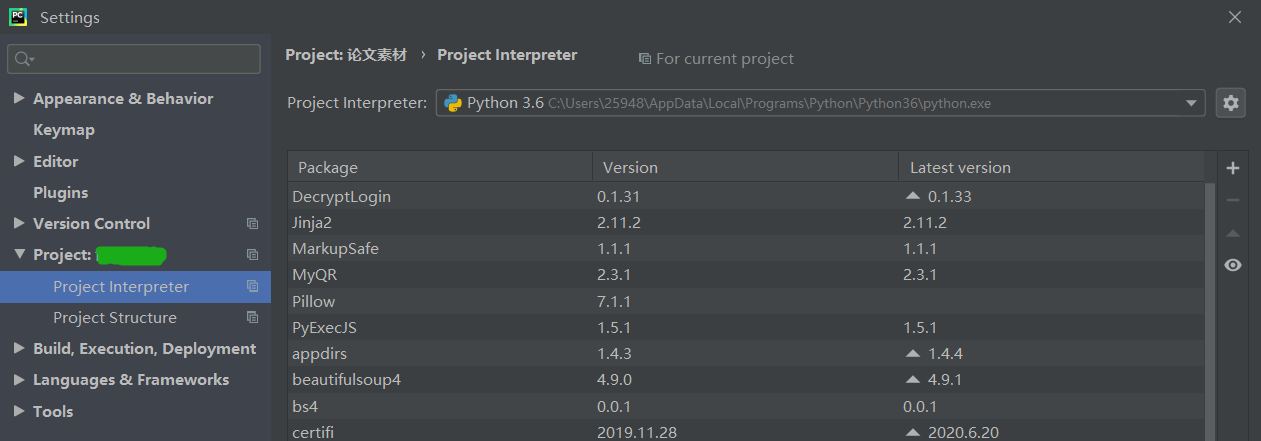Click the upgrade package arrow icon
Screen dimensions: 1261x441
click(x=1232, y=233)
